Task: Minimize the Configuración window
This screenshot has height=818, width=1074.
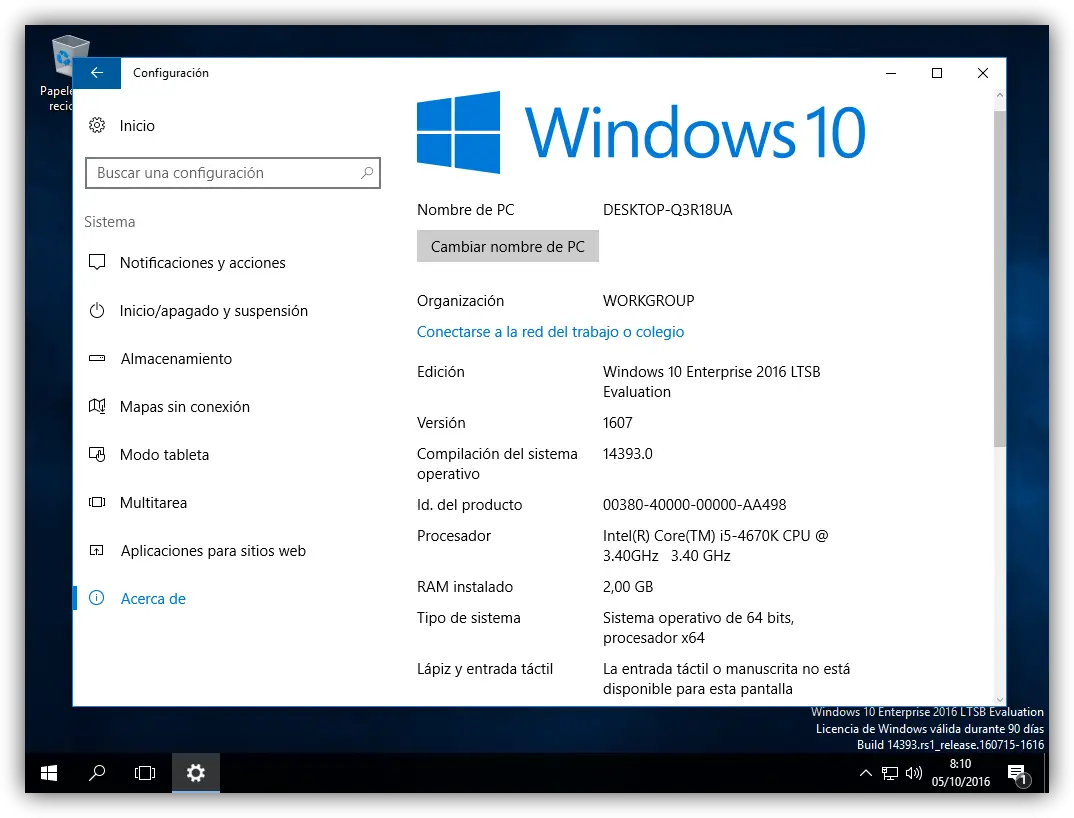Action: point(891,73)
